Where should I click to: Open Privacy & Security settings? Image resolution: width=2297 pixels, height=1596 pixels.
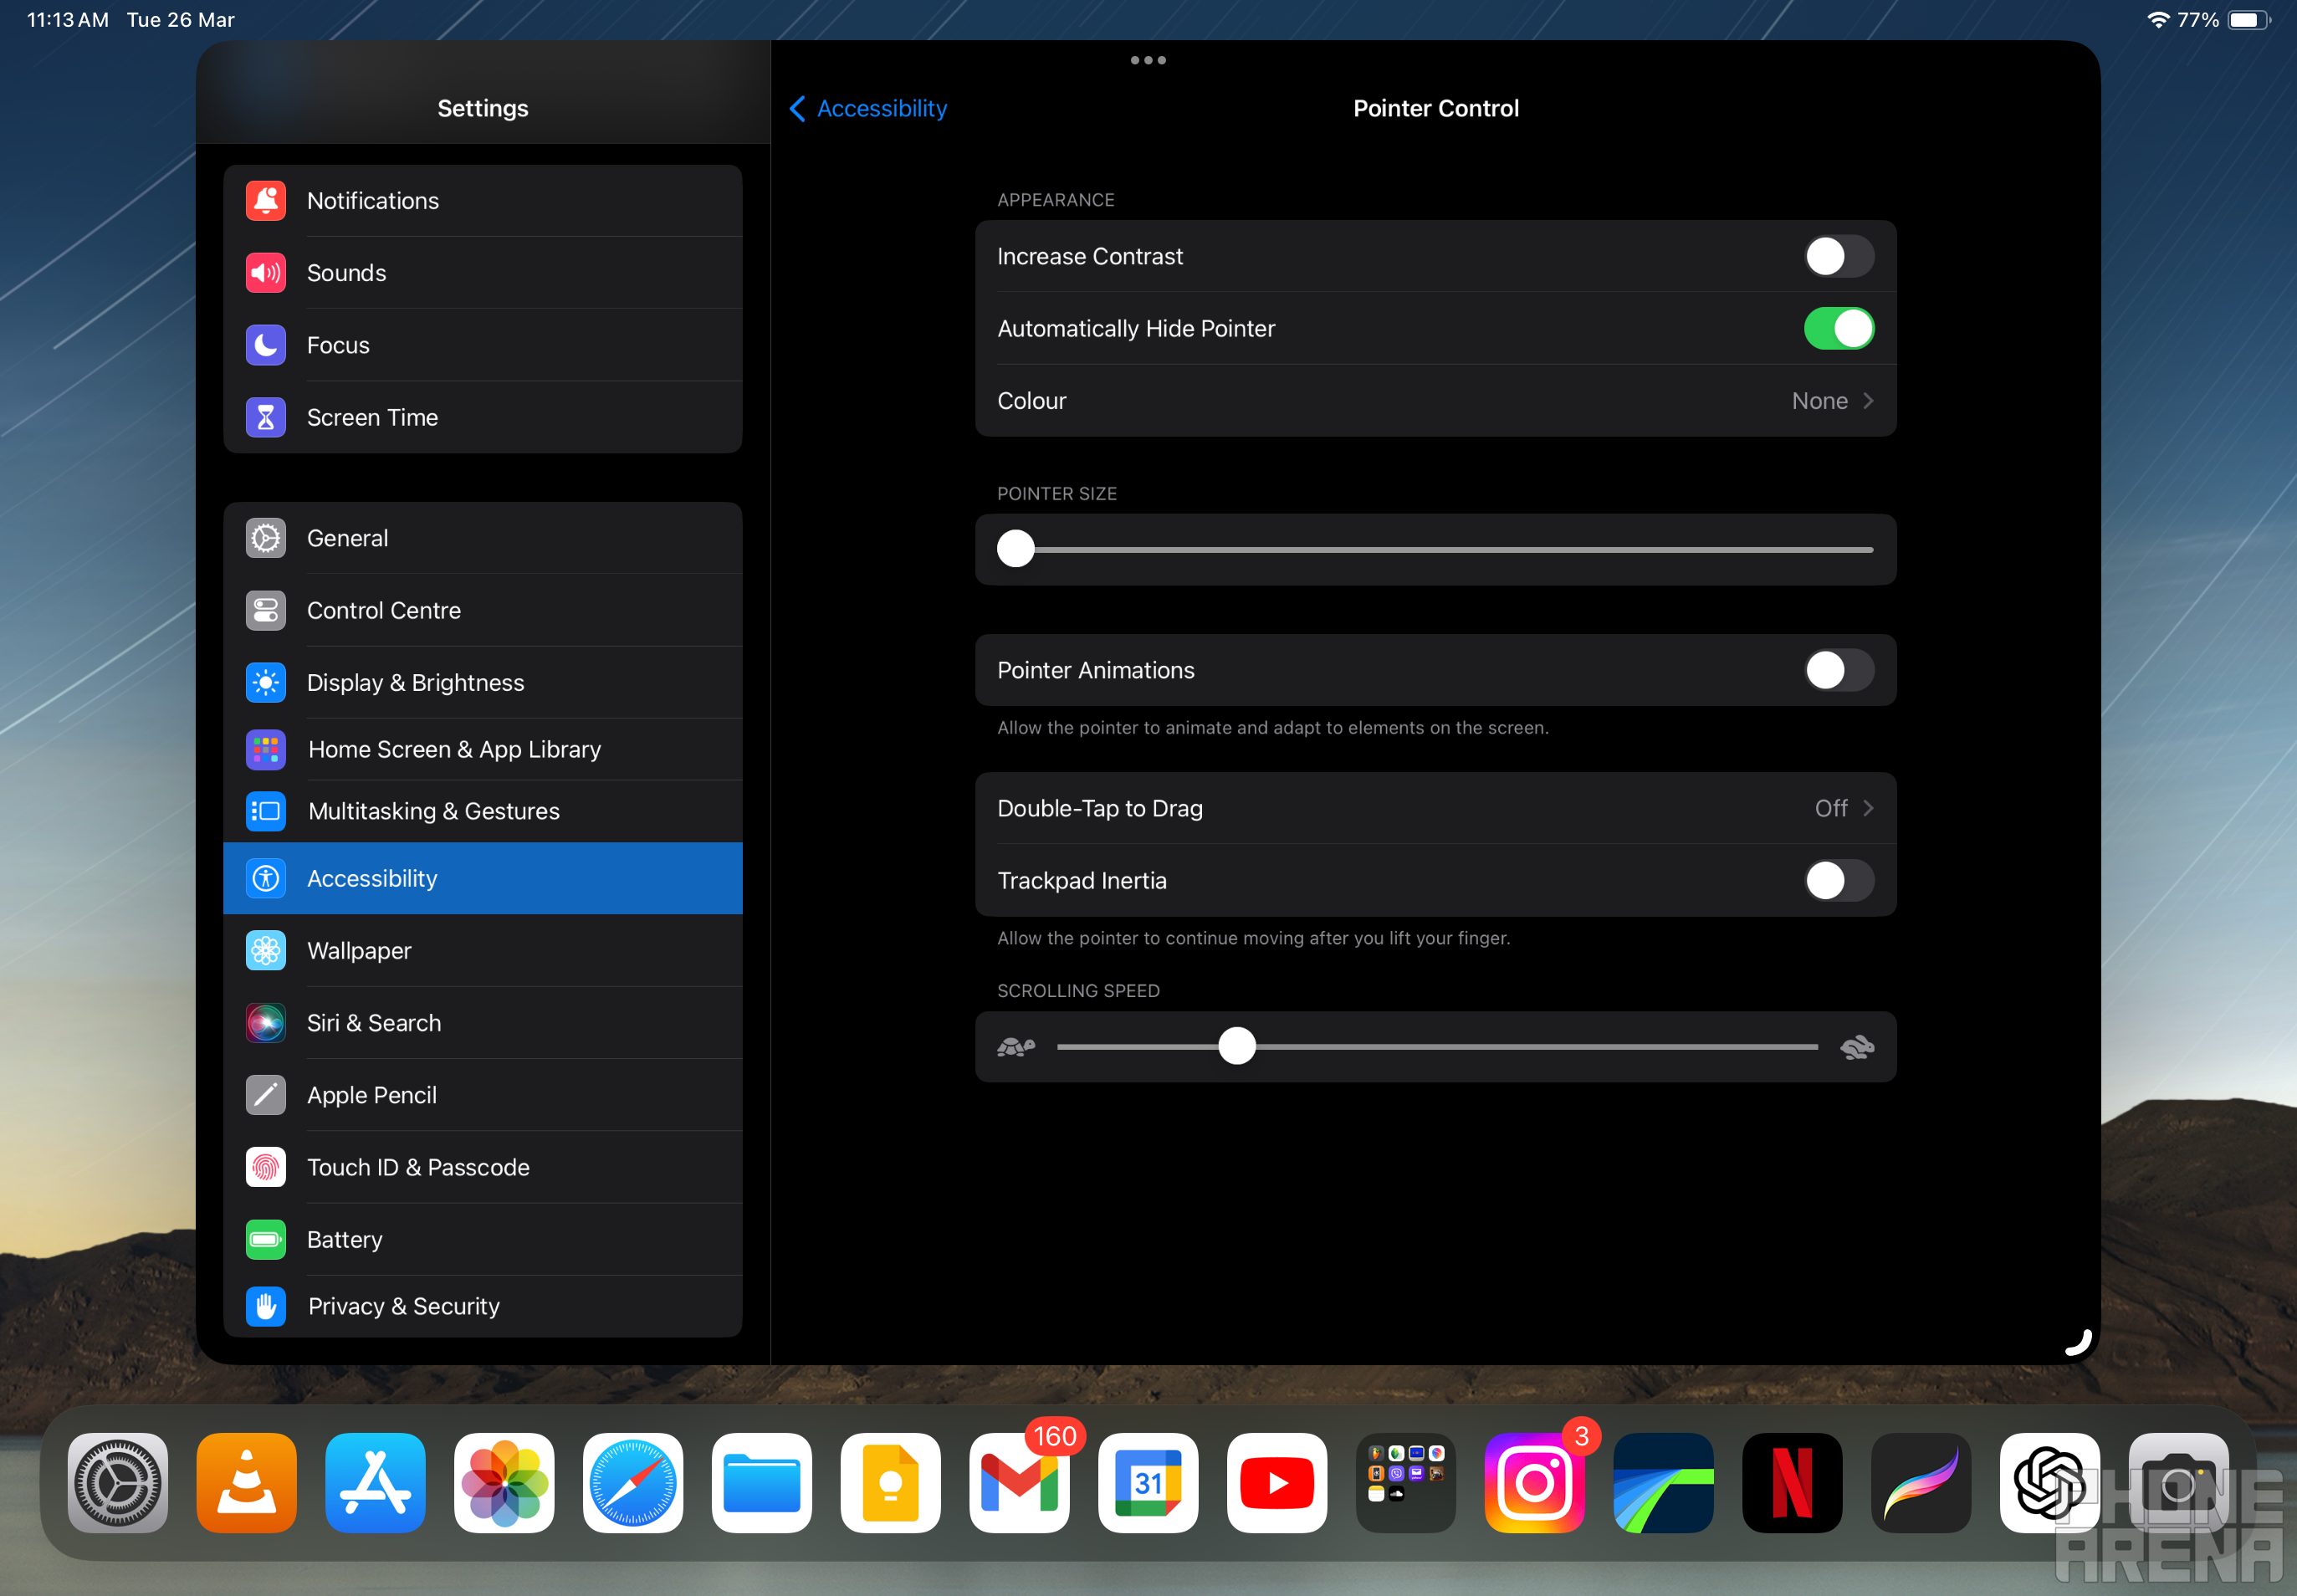coord(483,1306)
